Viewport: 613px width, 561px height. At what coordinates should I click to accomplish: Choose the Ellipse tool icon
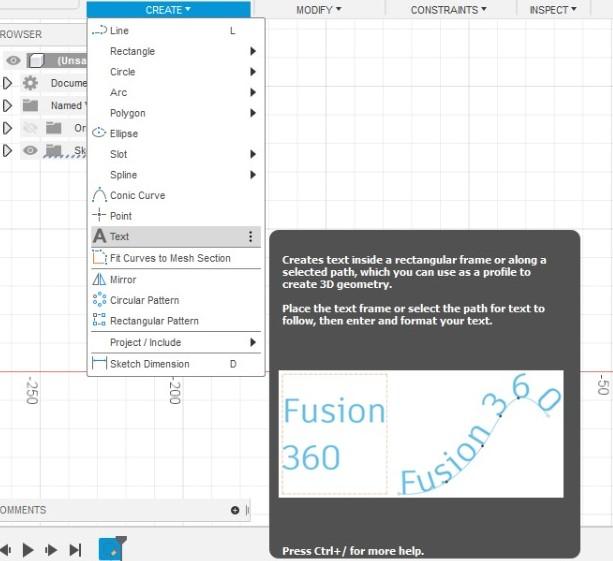coord(99,133)
